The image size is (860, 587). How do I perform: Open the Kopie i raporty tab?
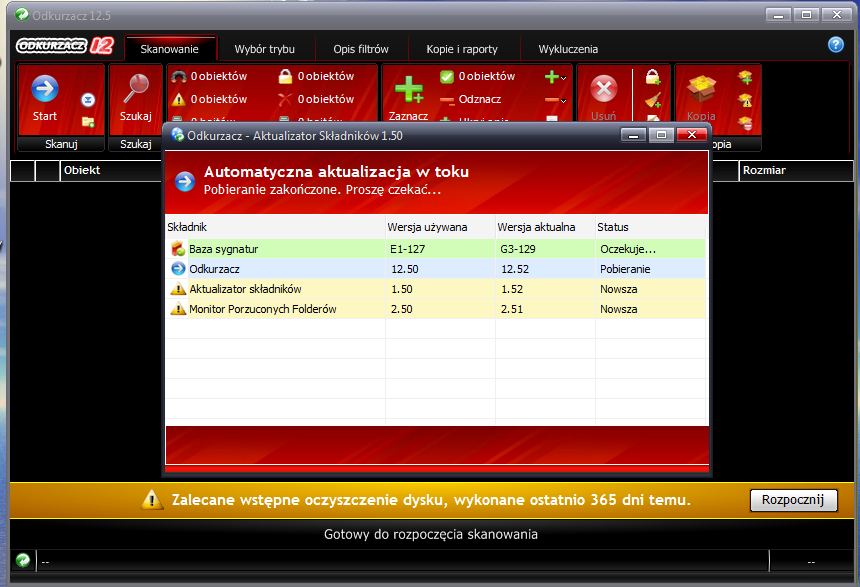tap(461, 49)
